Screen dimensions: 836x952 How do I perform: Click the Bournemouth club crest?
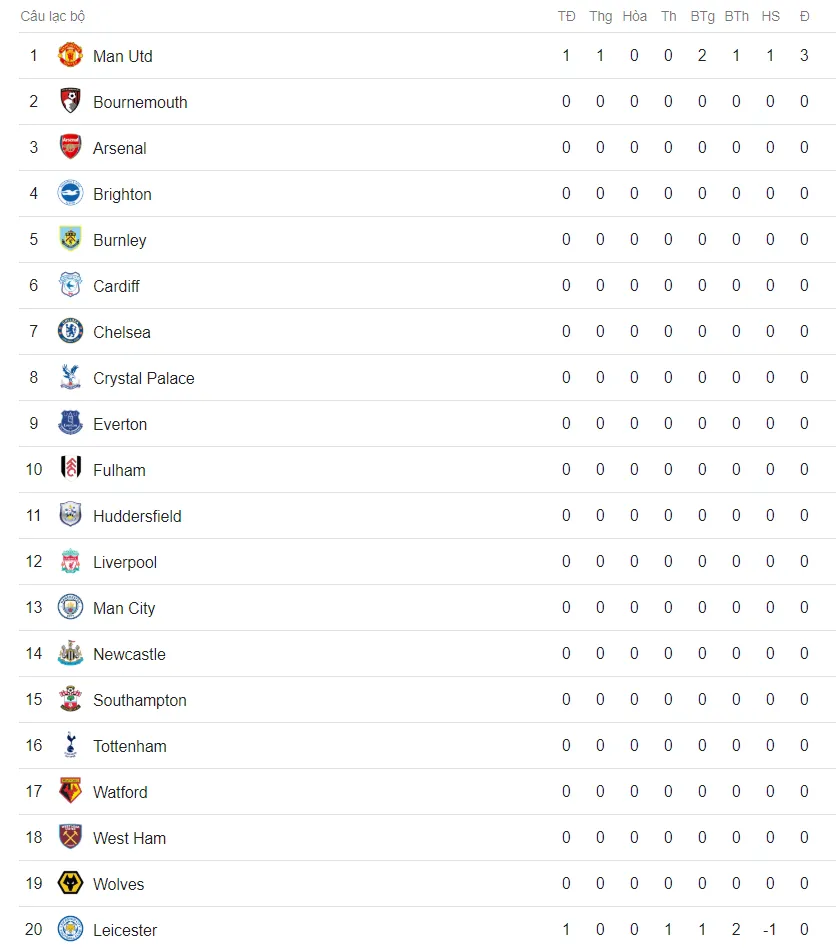coord(70,101)
